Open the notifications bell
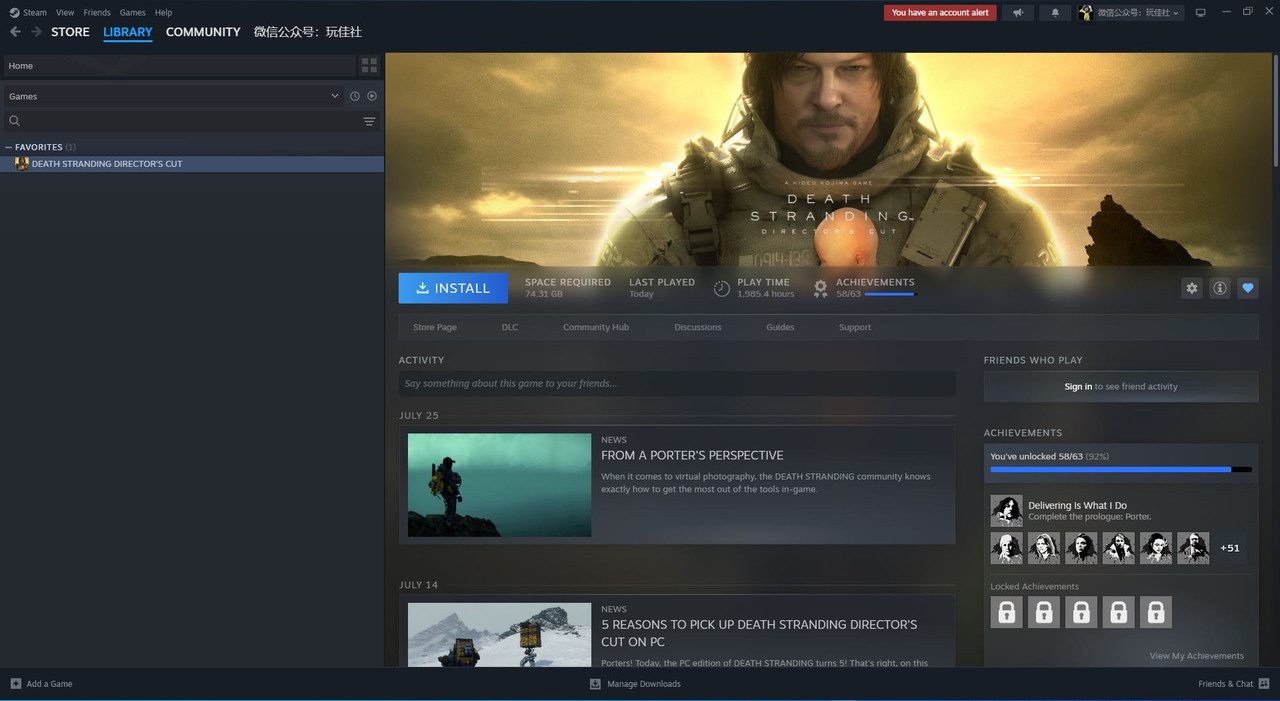This screenshot has height=701, width=1280. click(1055, 13)
